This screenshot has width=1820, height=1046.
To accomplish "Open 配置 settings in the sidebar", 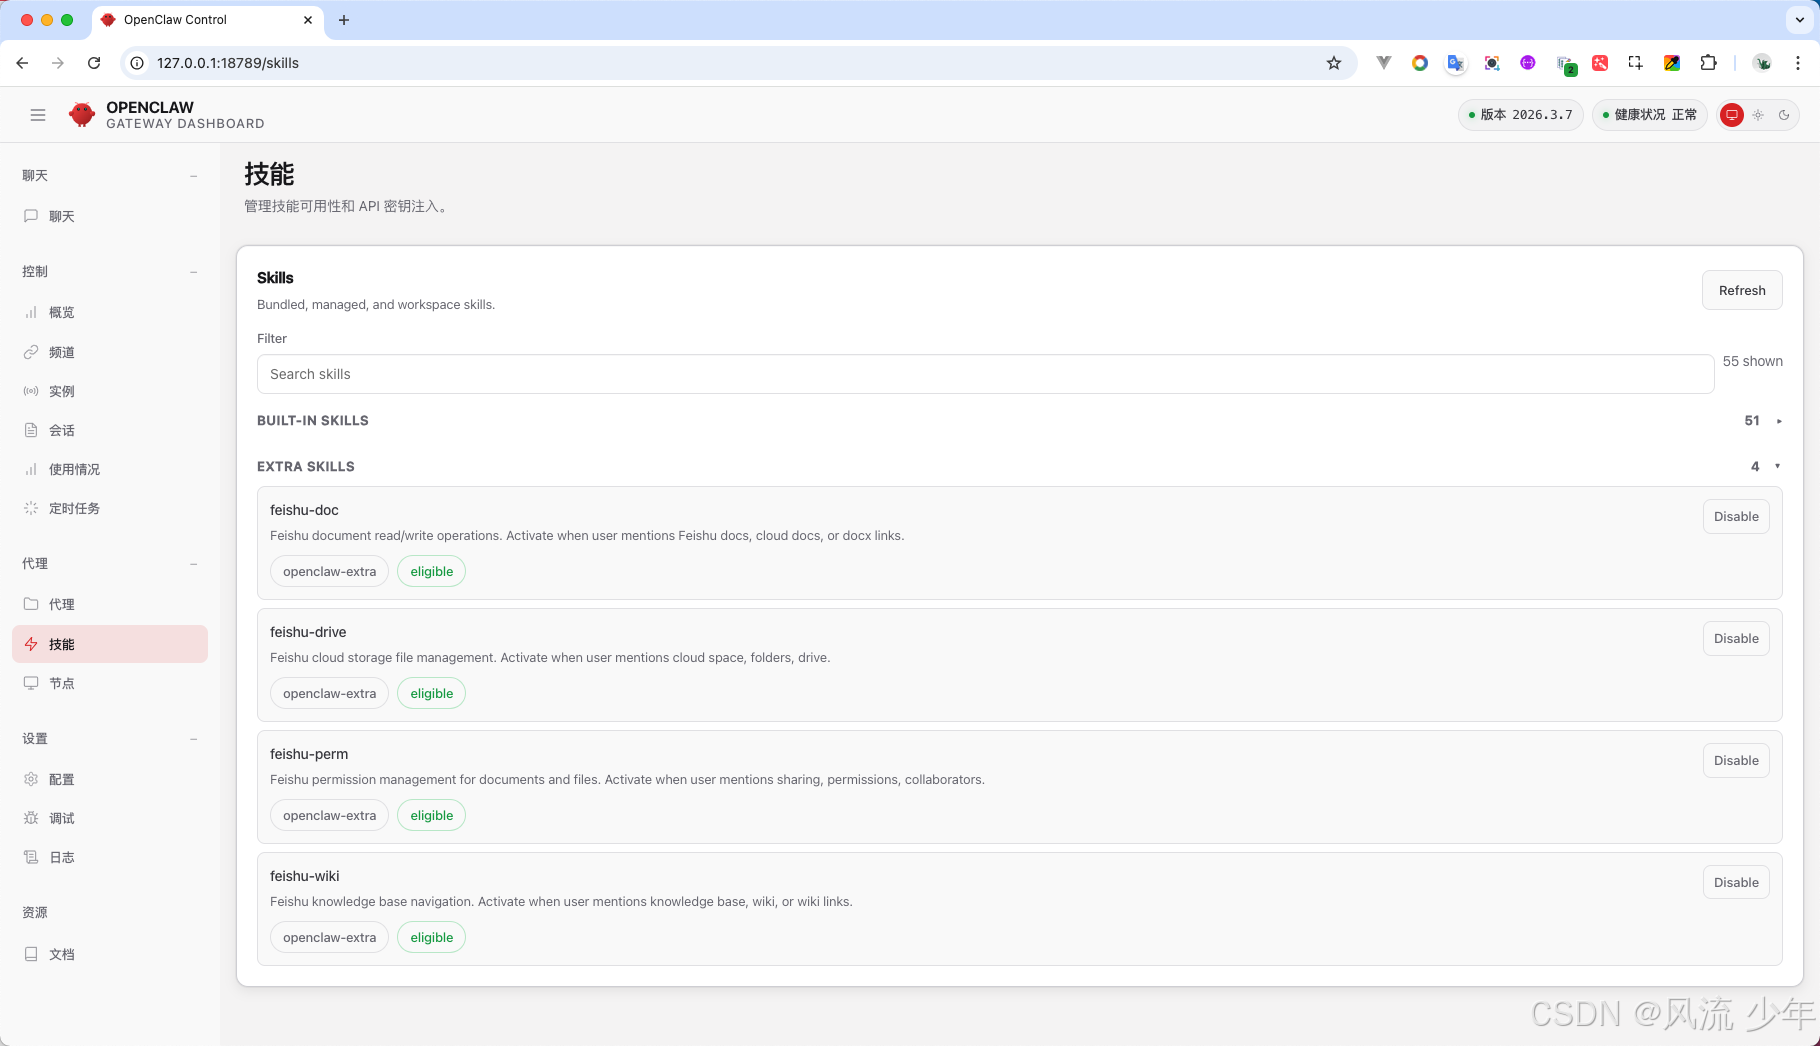I will coord(62,779).
